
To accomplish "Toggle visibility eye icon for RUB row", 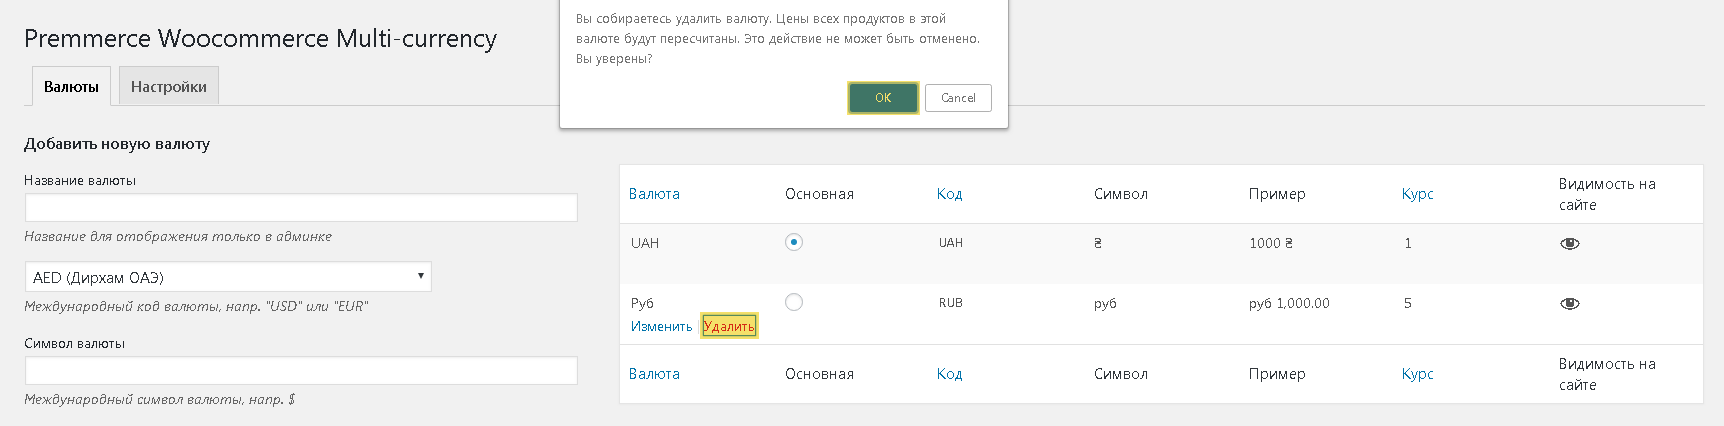I will click(x=1569, y=304).
